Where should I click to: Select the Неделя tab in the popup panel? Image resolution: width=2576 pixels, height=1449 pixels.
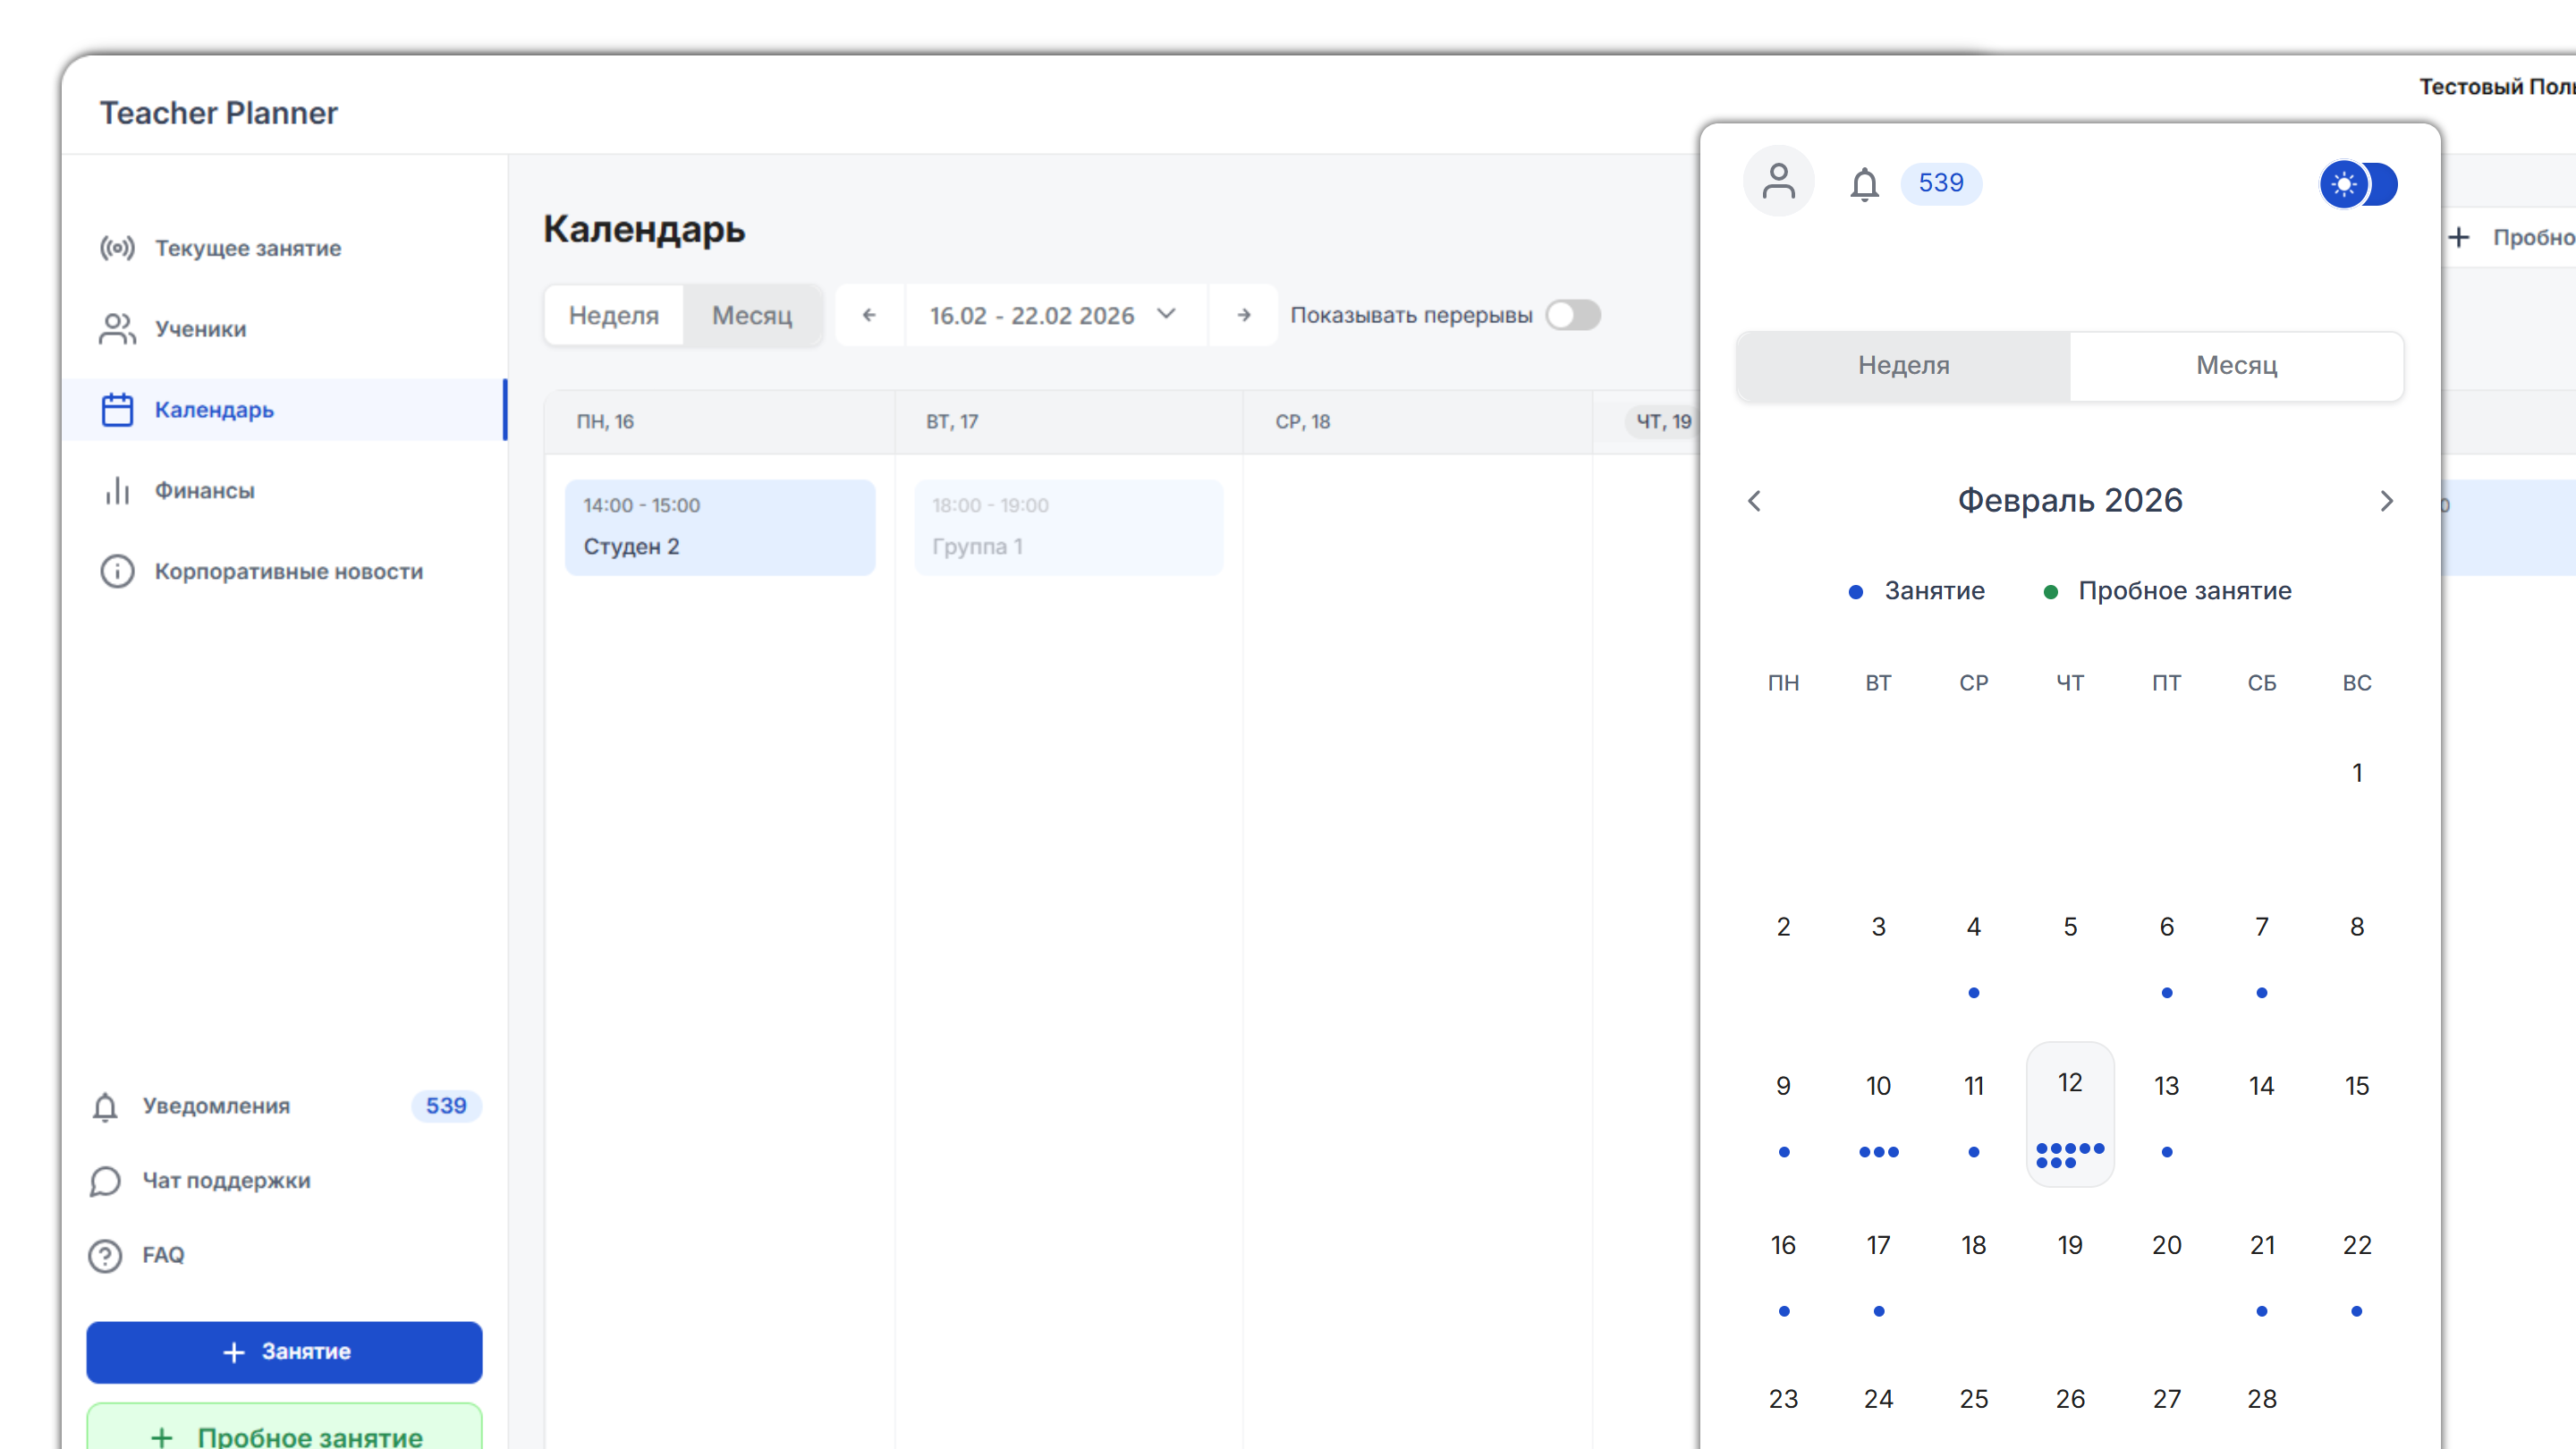pos(1903,366)
